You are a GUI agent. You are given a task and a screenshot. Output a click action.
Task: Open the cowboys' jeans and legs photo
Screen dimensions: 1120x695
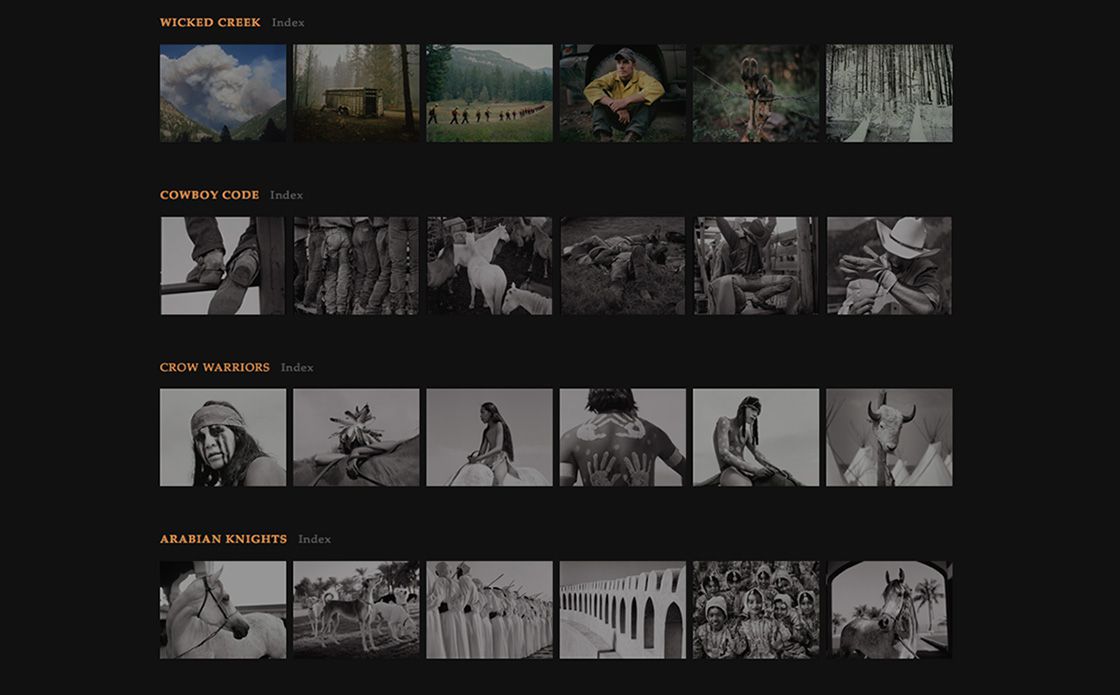pos(356,266)
